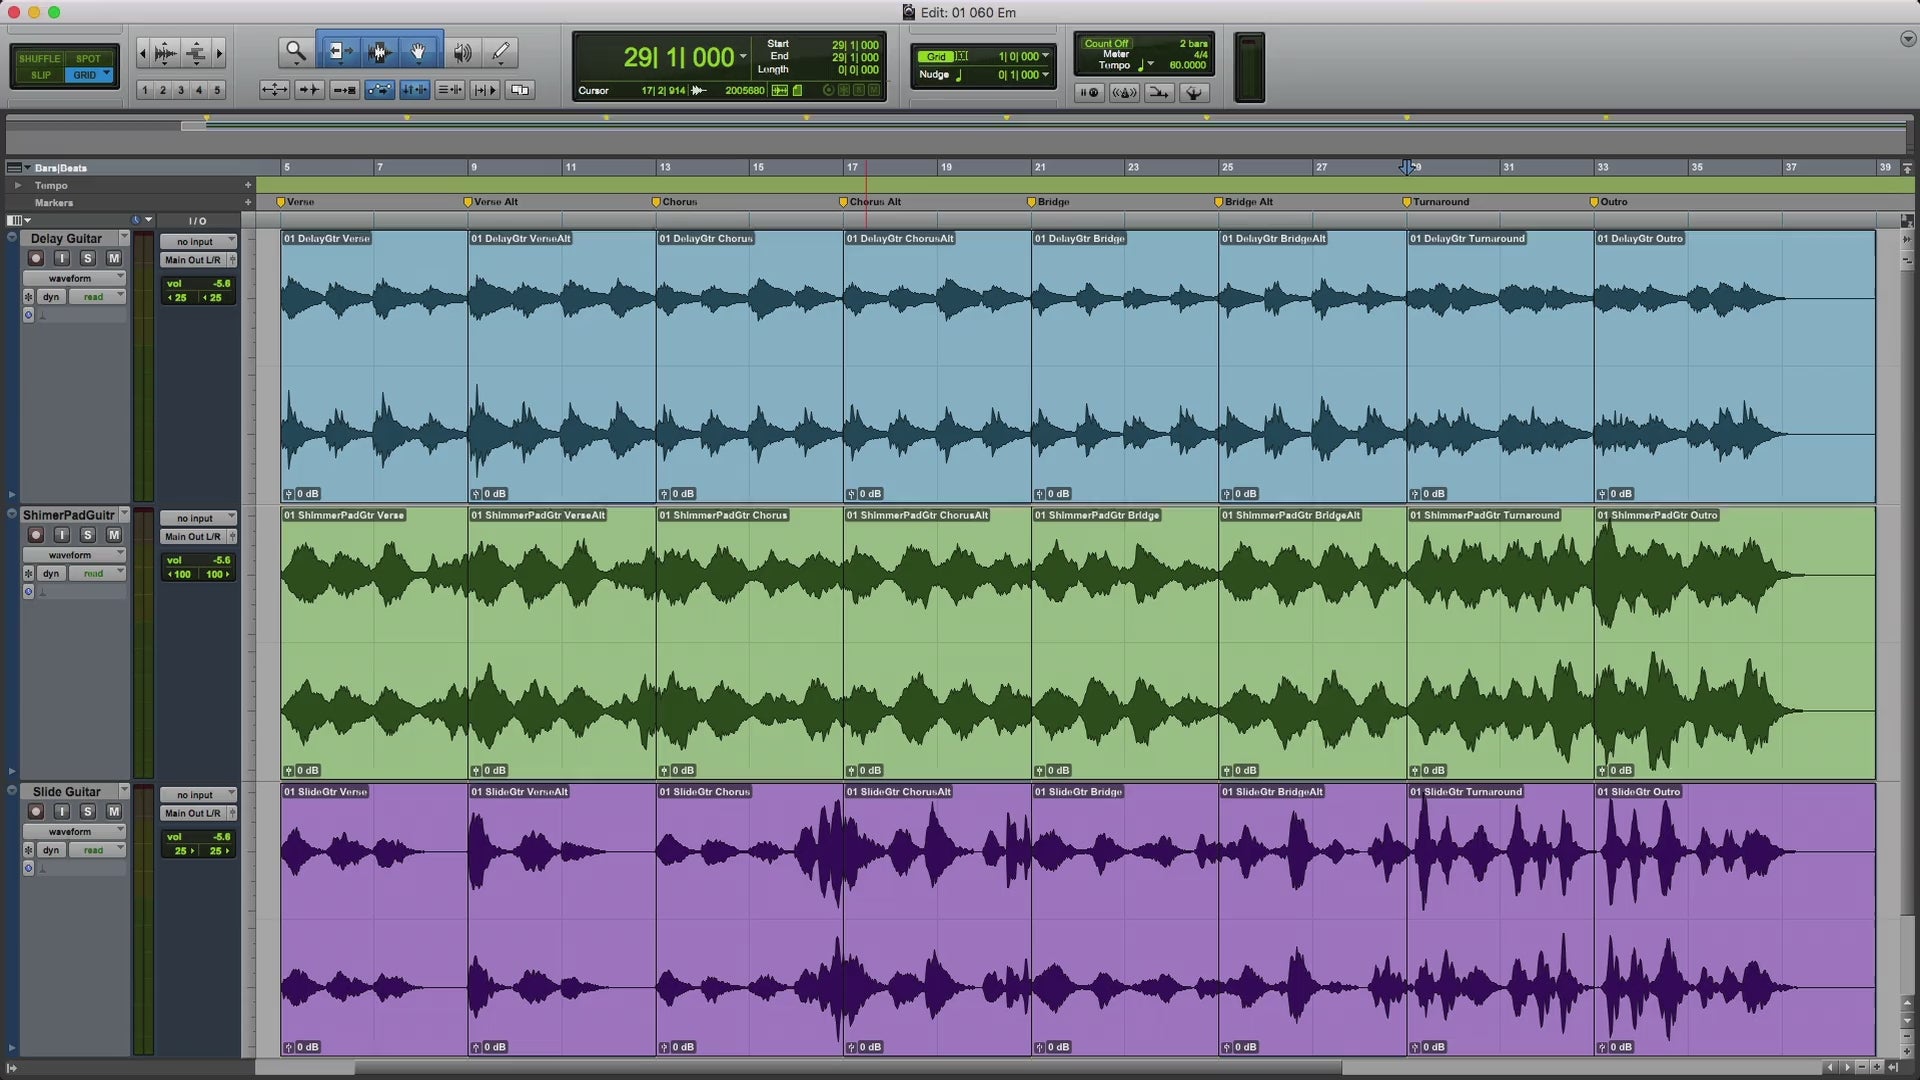Record-enable the Slide Guitar track

[36, 812]
